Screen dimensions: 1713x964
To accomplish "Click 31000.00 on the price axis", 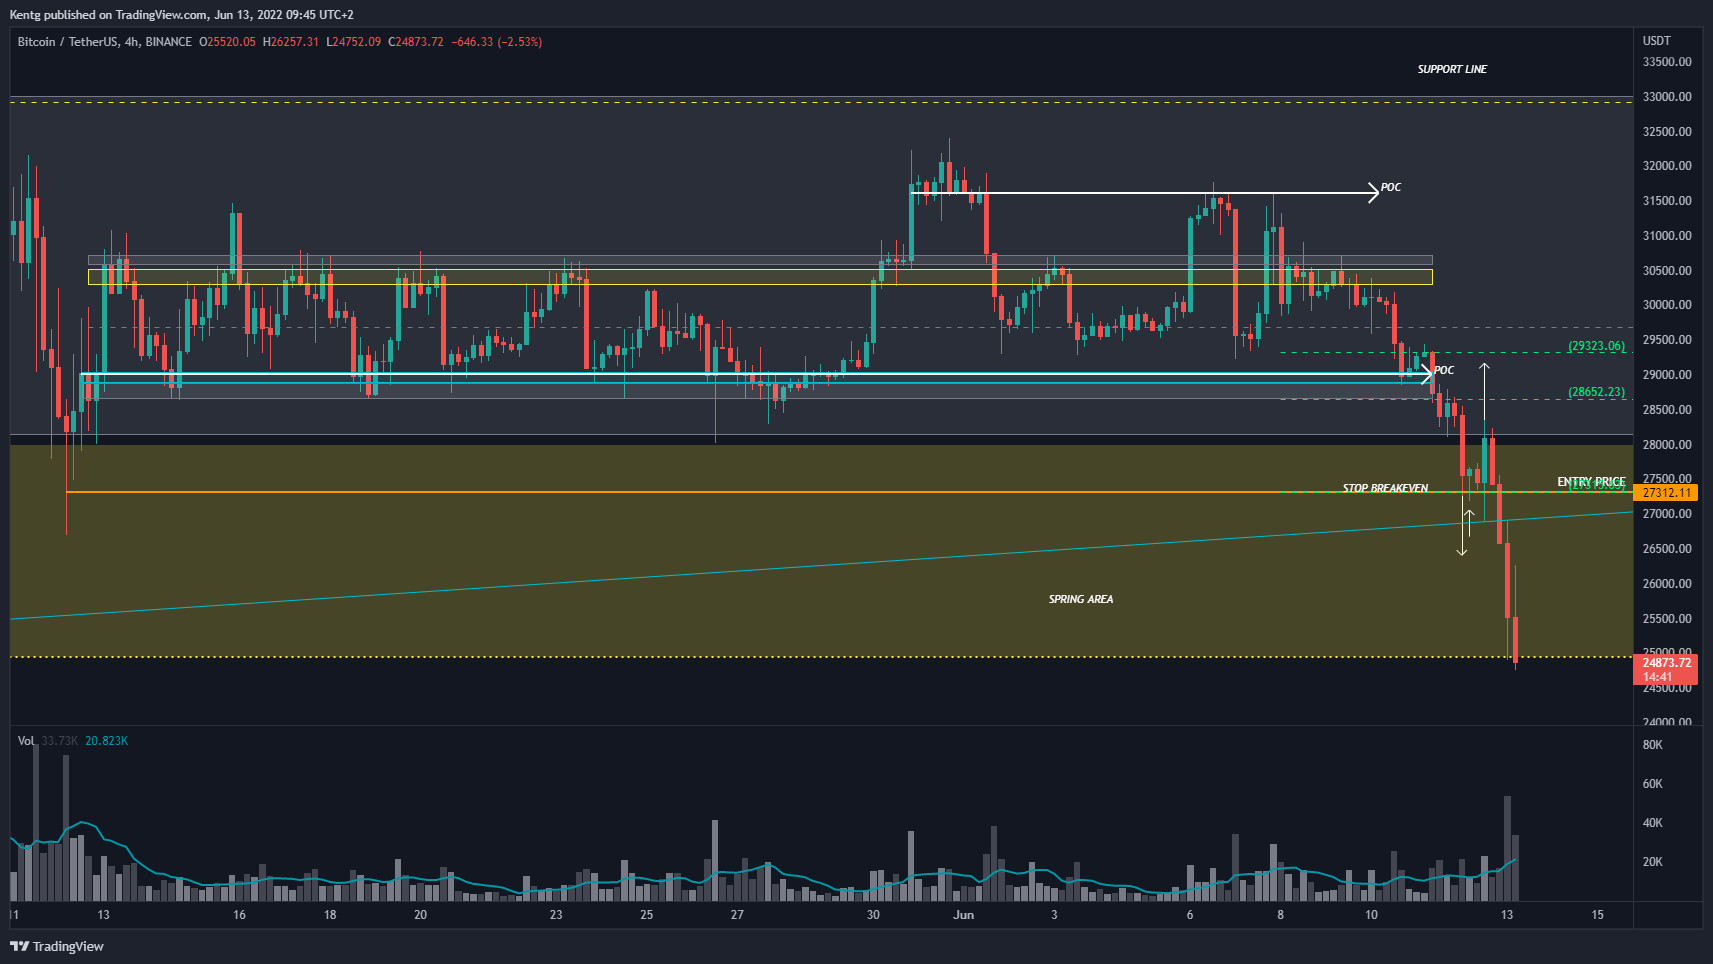I will click(x=1667, y=236).
